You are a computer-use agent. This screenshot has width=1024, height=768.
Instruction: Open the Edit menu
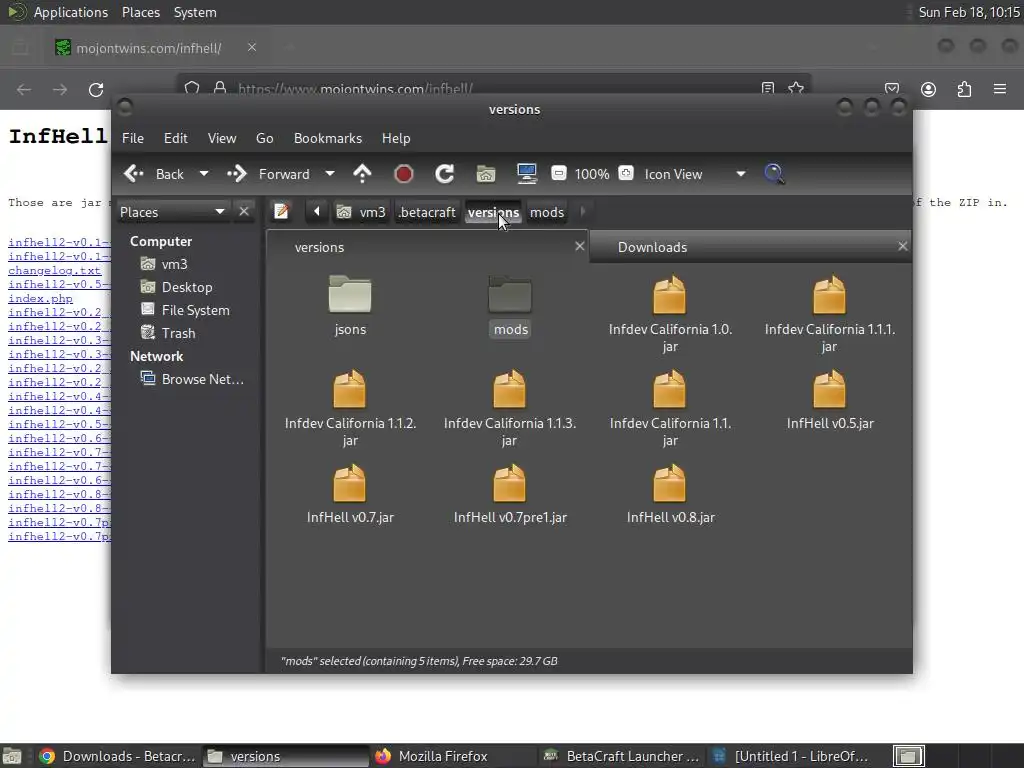[175, 138]
